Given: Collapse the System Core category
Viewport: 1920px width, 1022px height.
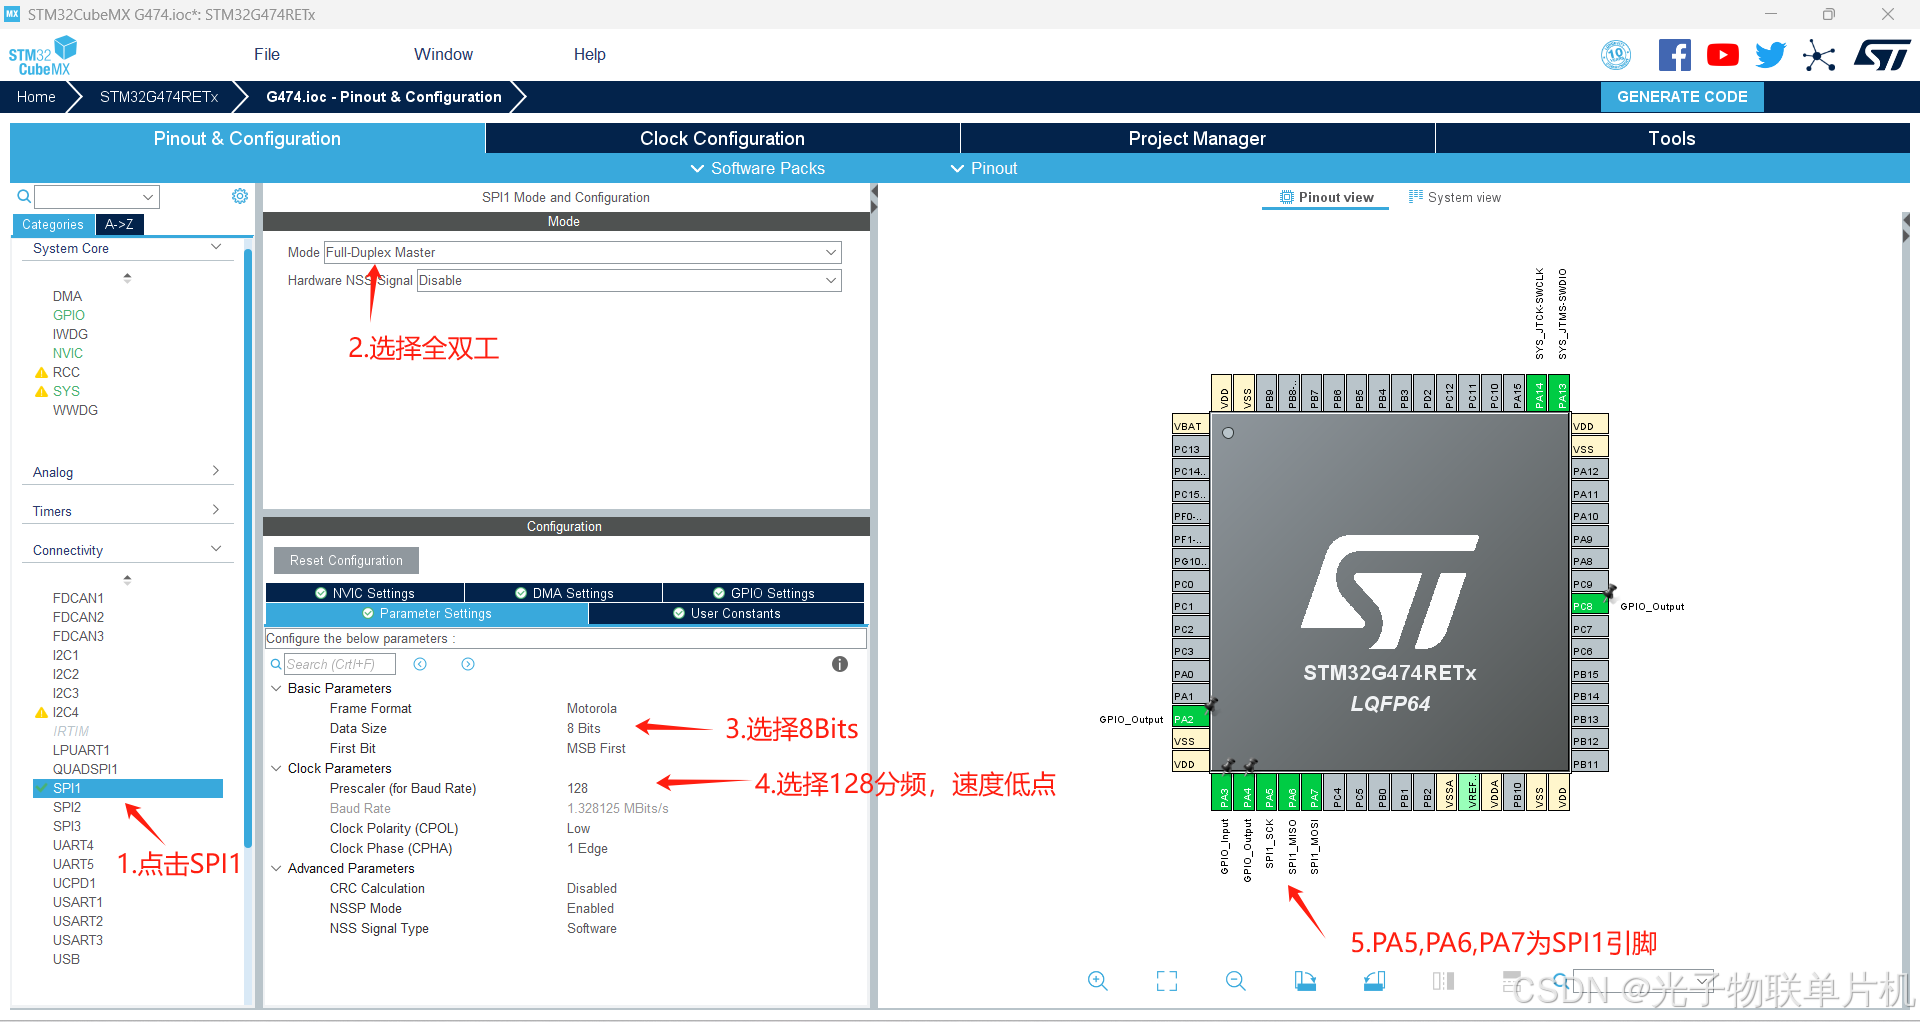Looking at the screenshot, I should coord(216,247).
